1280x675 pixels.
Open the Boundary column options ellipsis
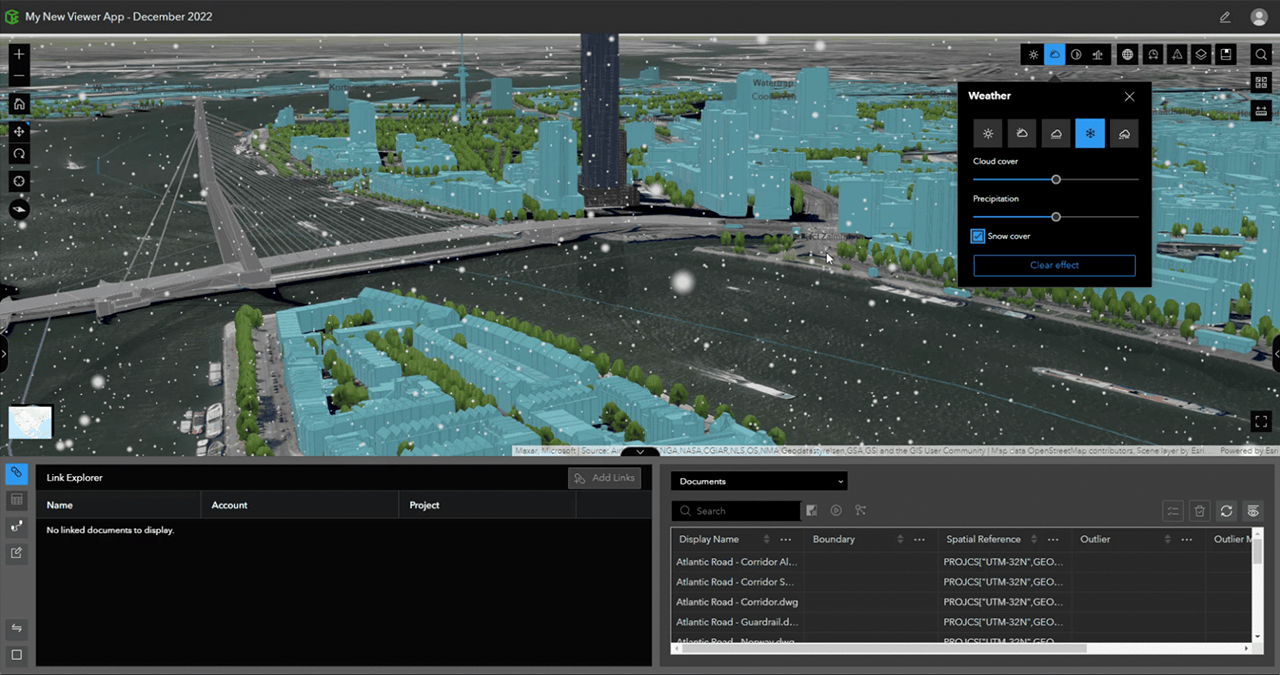coord(918,539)
